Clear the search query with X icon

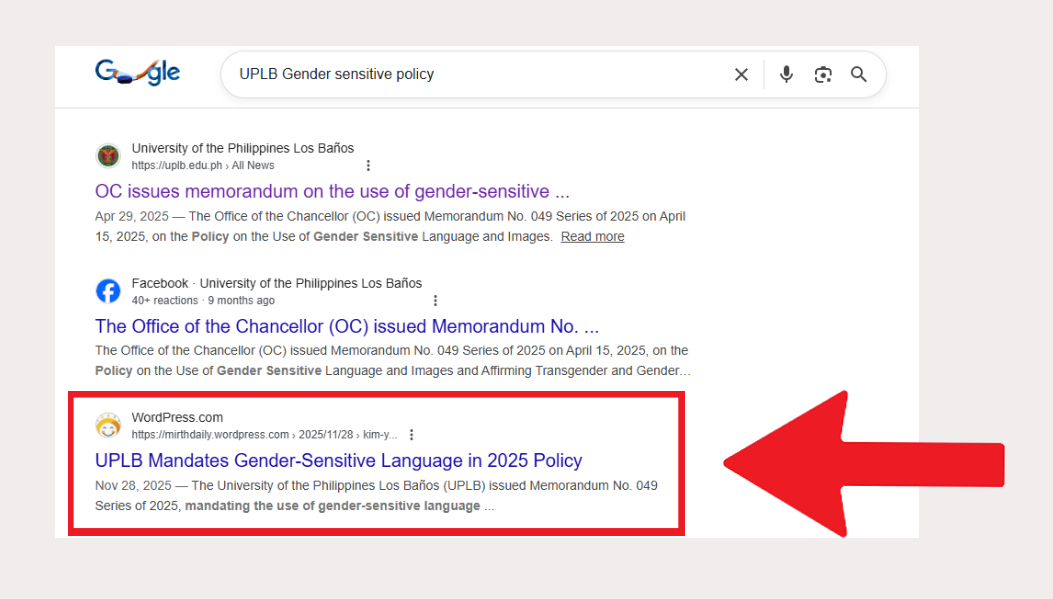coord(741,74)
